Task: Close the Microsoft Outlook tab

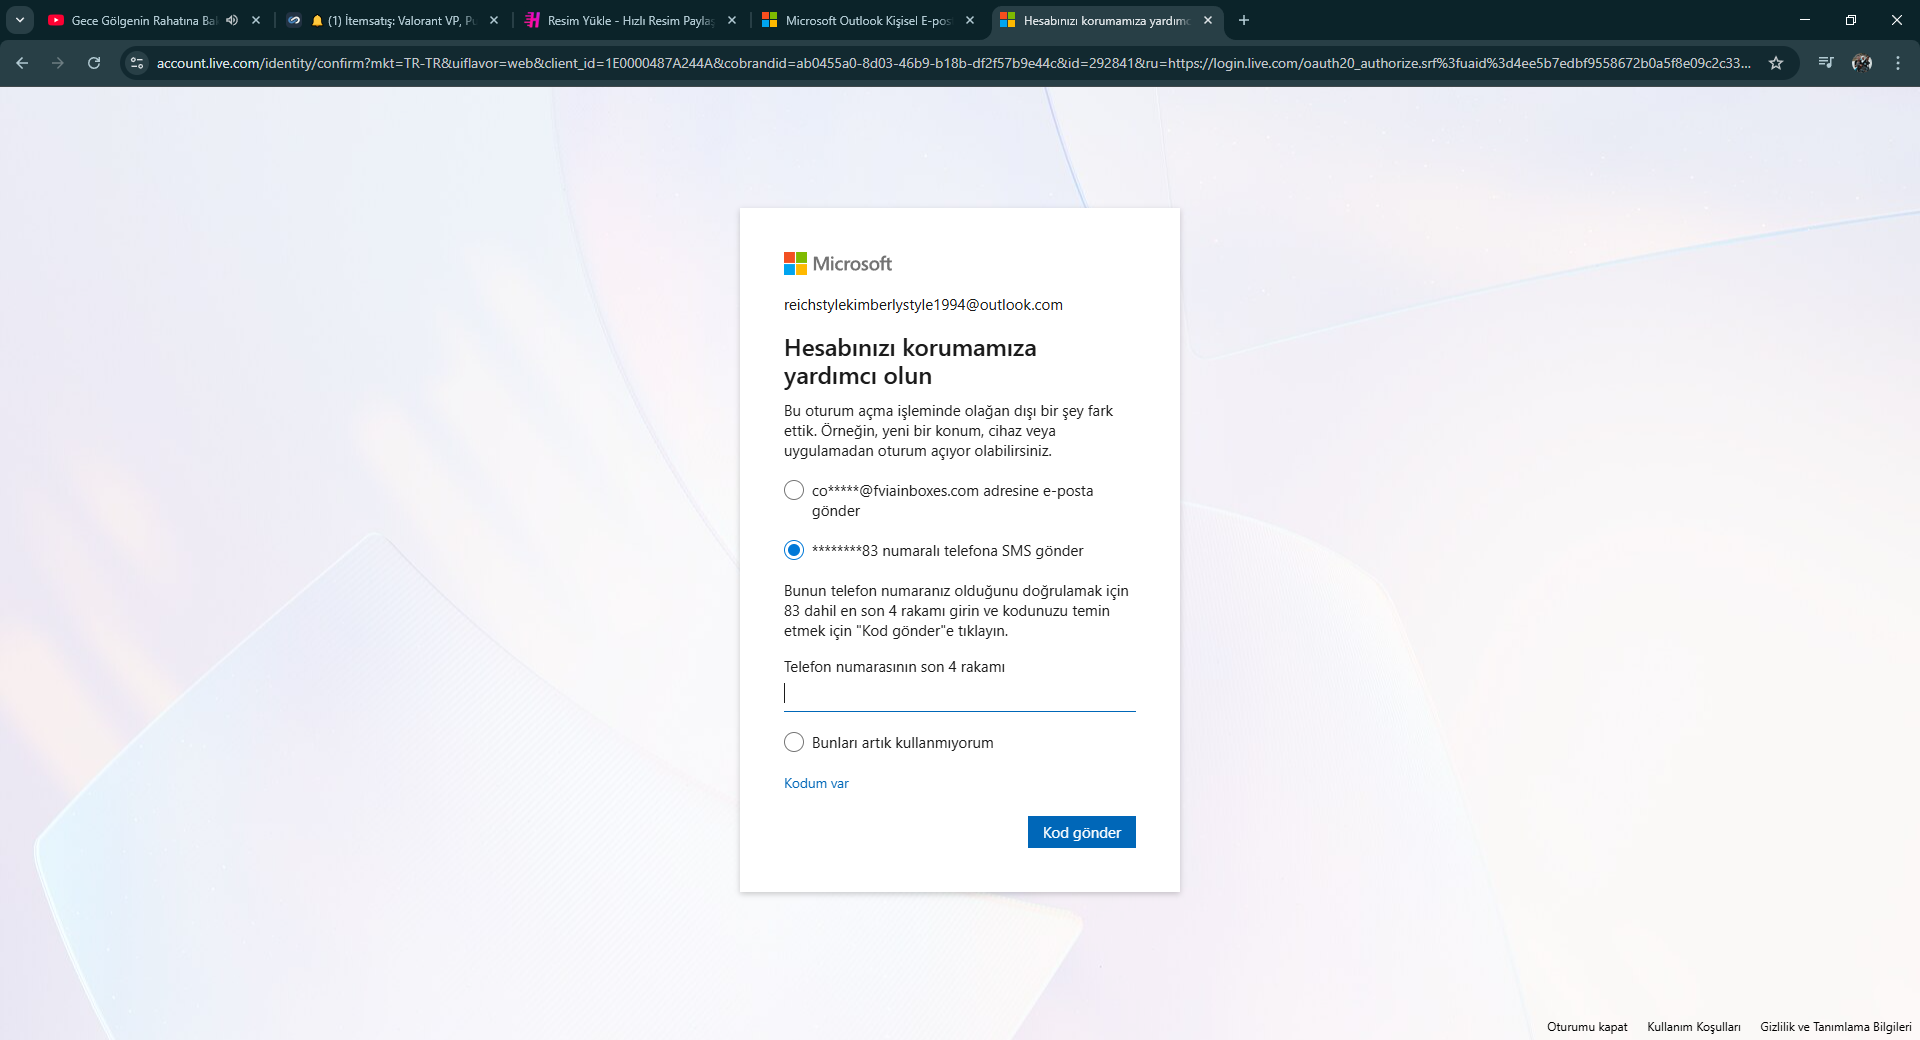Action: (x=970, y=20)
